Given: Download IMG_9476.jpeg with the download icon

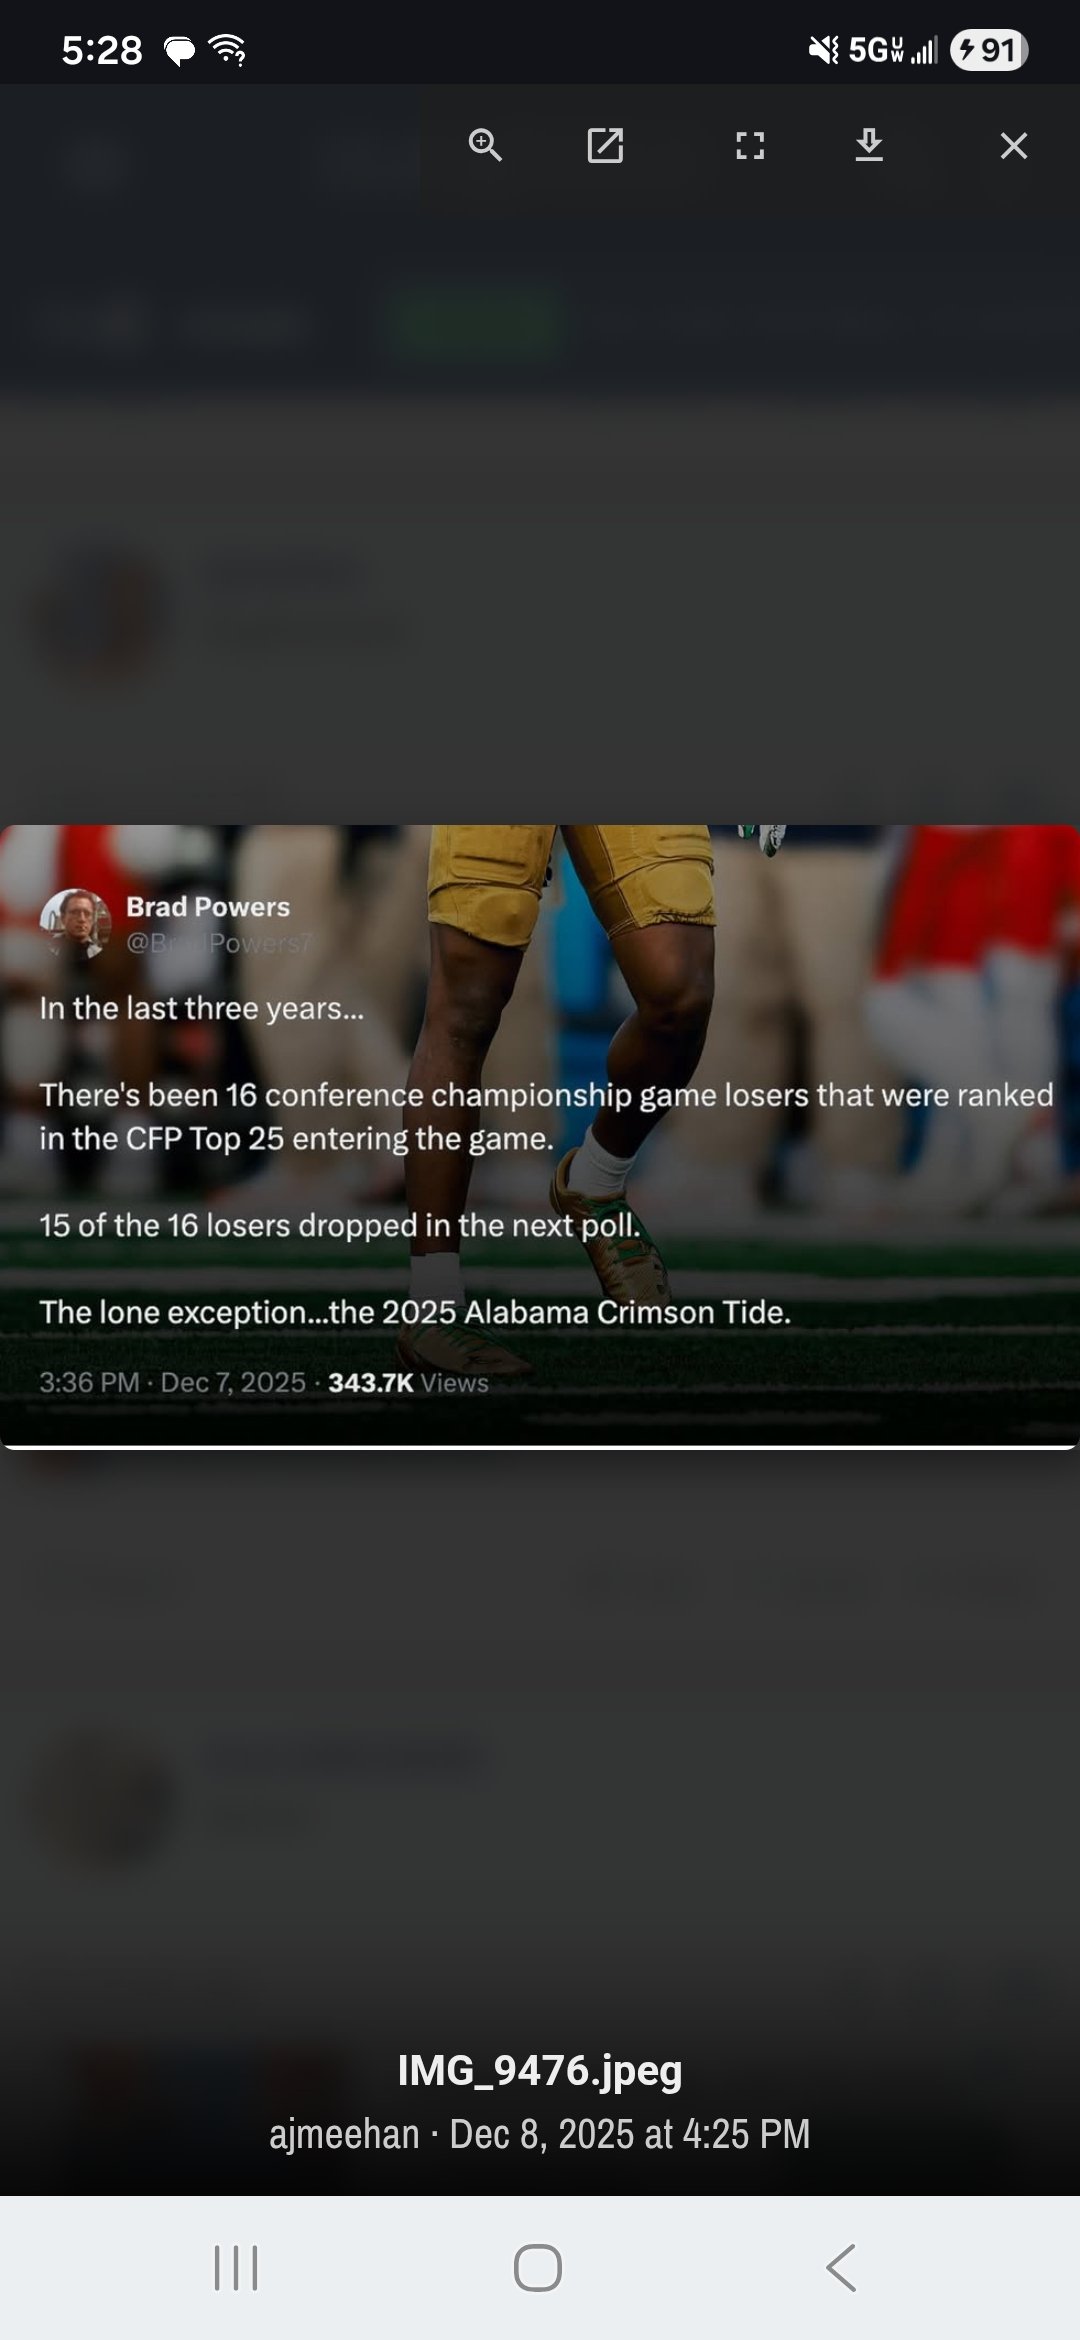Looking at the screenshot, I should coord(869,146).
